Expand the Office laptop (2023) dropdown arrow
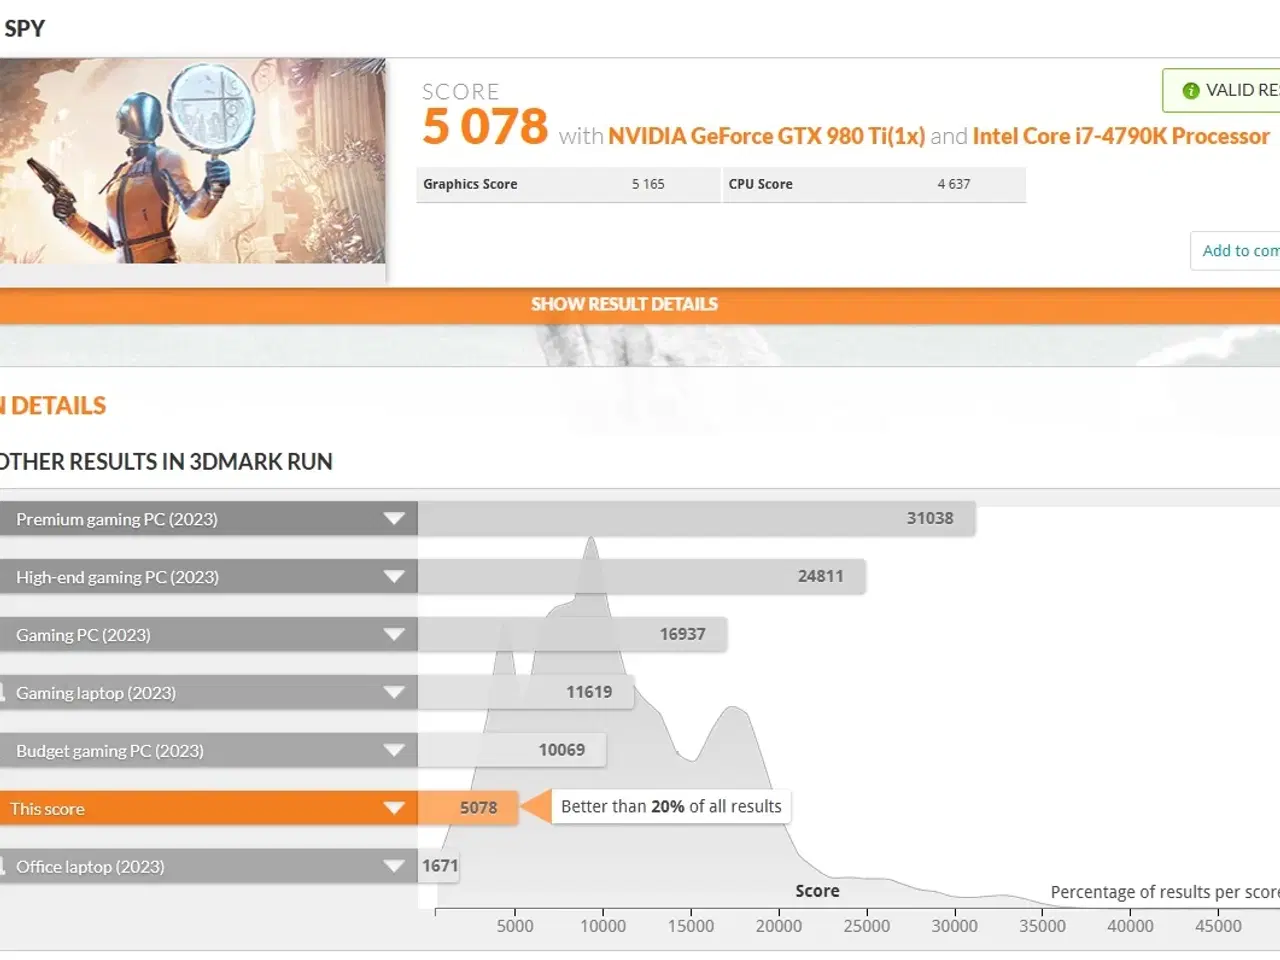The image size is (1280, 960). tap(394, 867)
